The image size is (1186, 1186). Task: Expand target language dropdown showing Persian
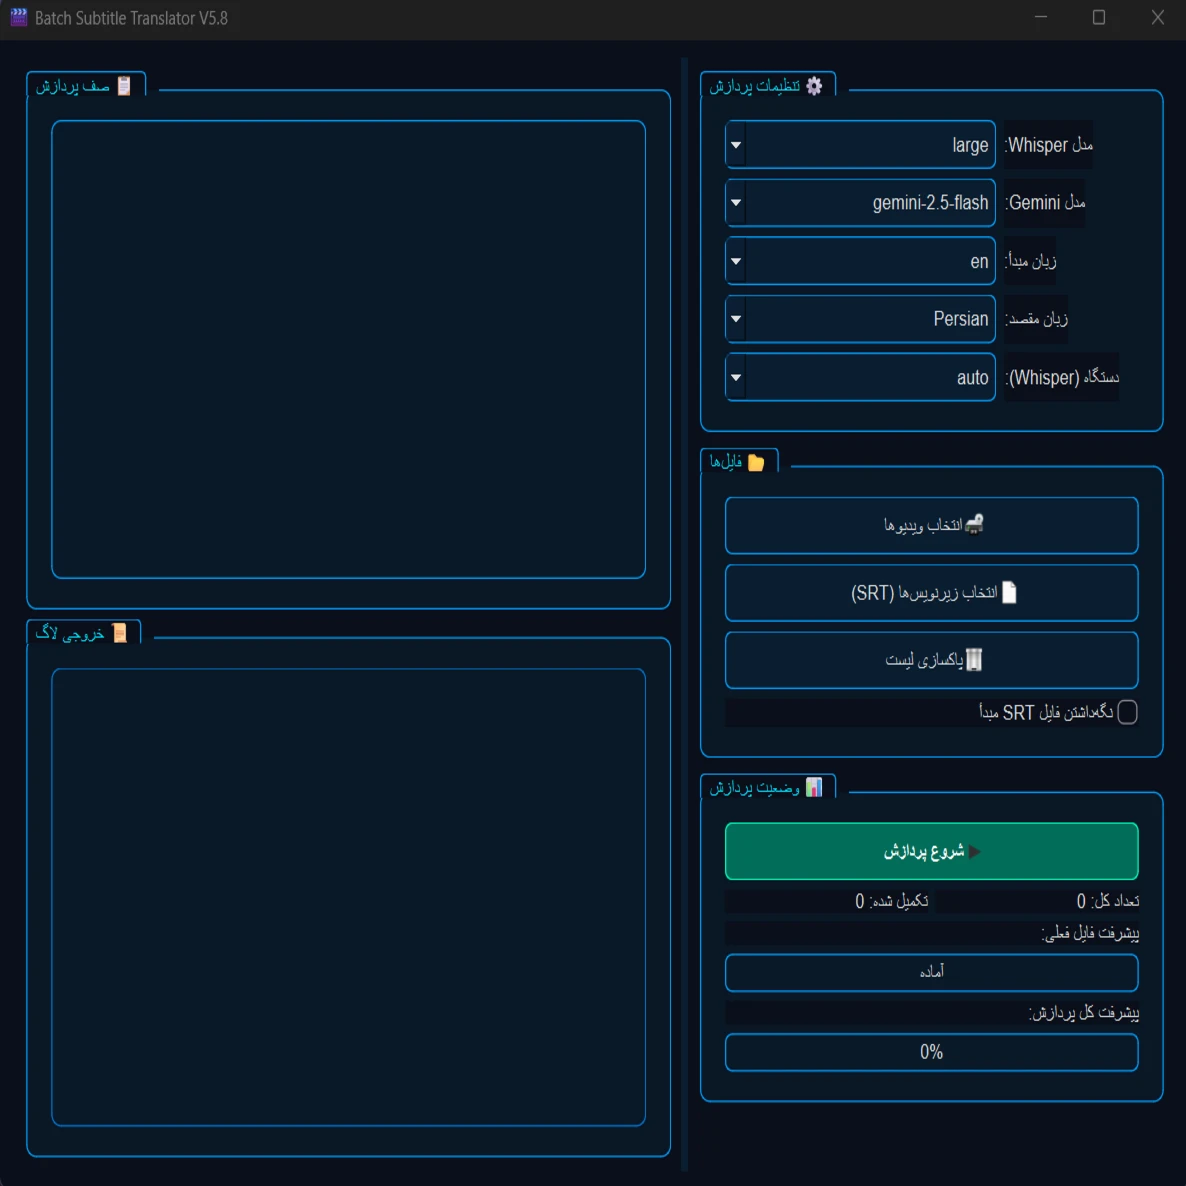tap(736, 319)
